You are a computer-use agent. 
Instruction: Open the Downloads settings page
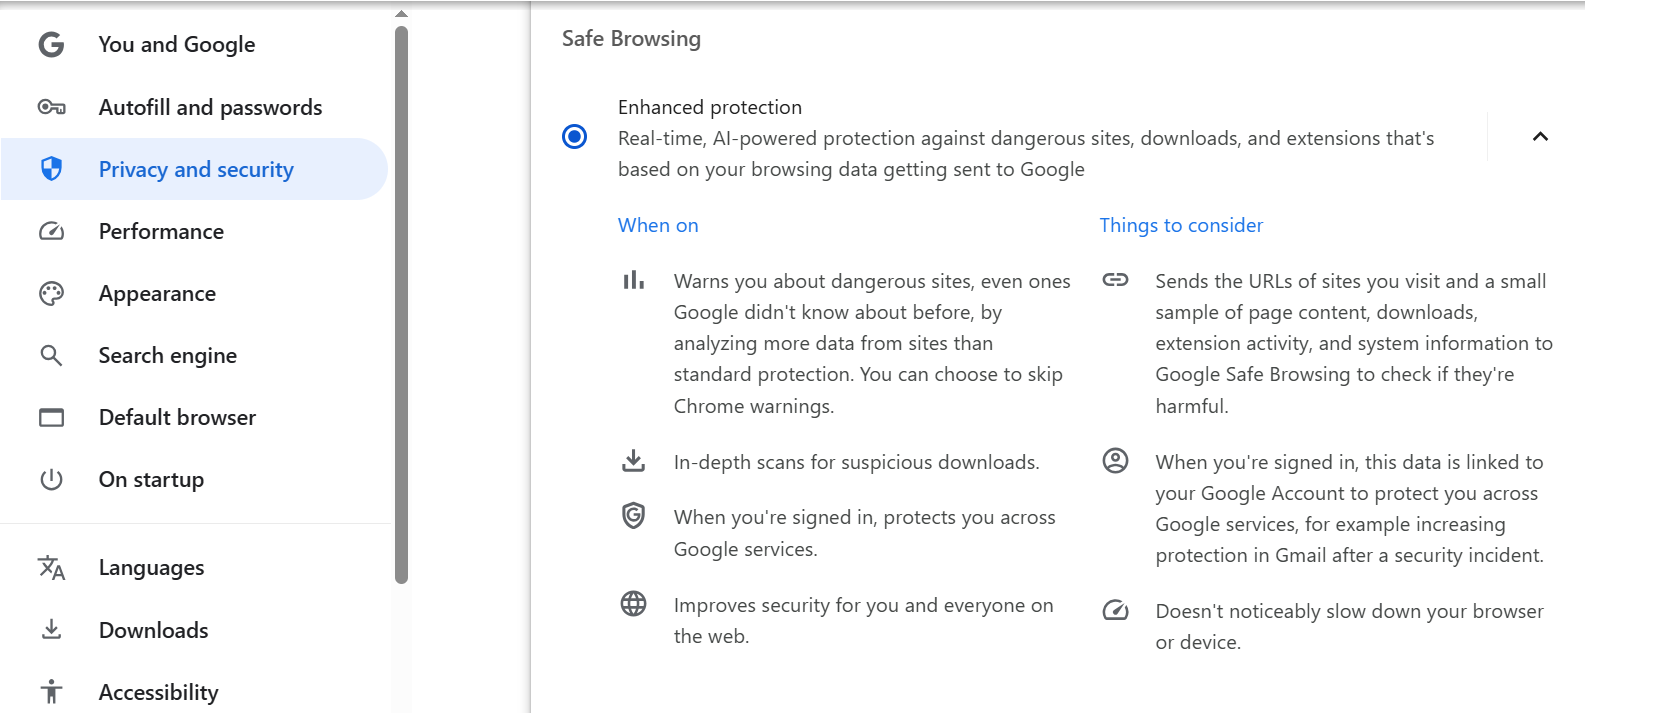pyautogui.click(x=153, y=630)
